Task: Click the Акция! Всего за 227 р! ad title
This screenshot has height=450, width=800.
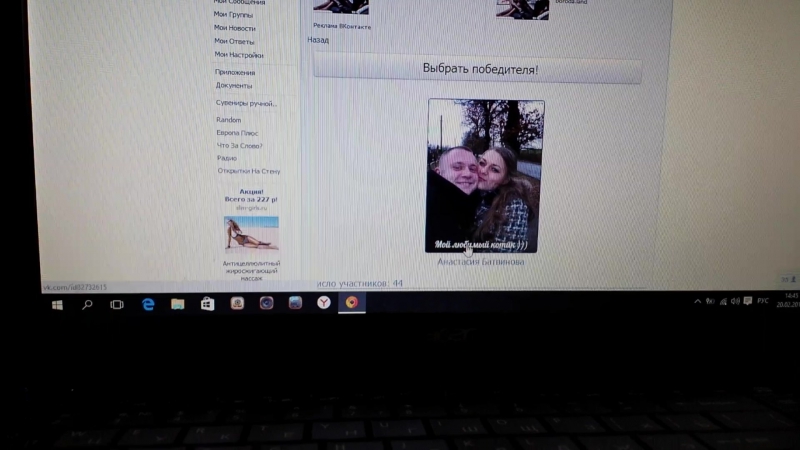Action: (251, 195)
